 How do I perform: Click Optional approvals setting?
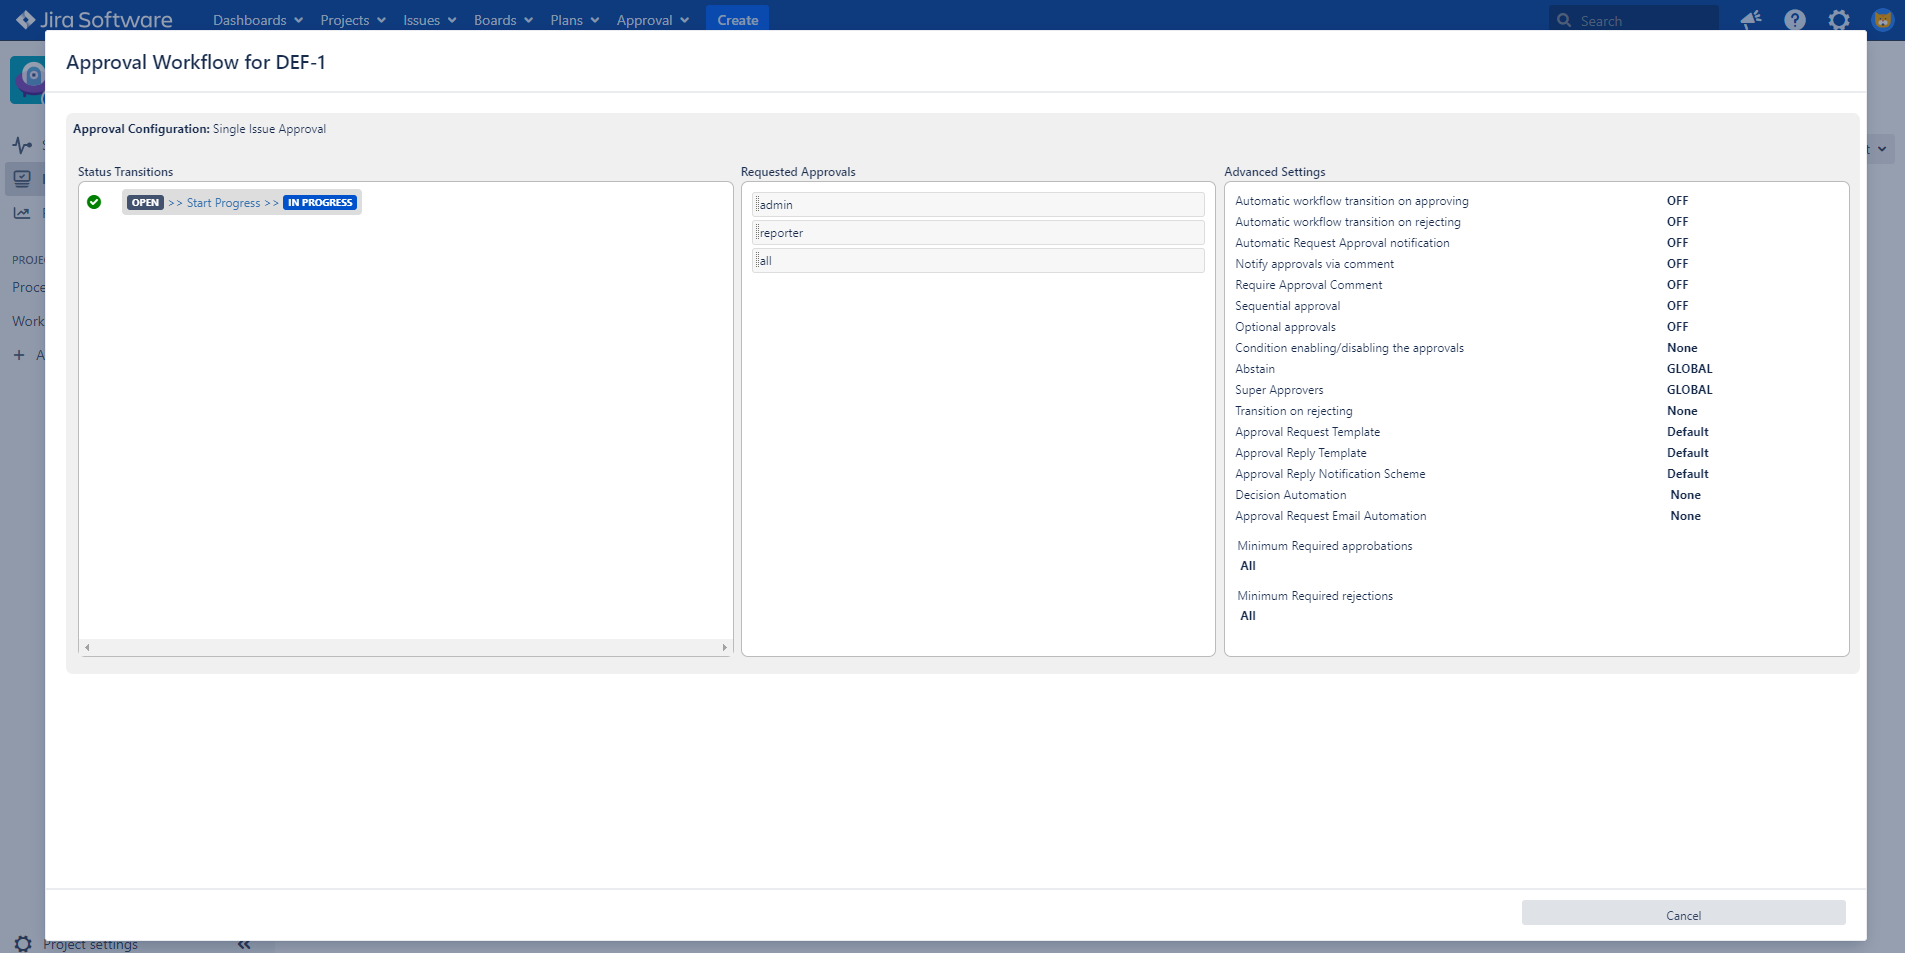click(1285, 327)
